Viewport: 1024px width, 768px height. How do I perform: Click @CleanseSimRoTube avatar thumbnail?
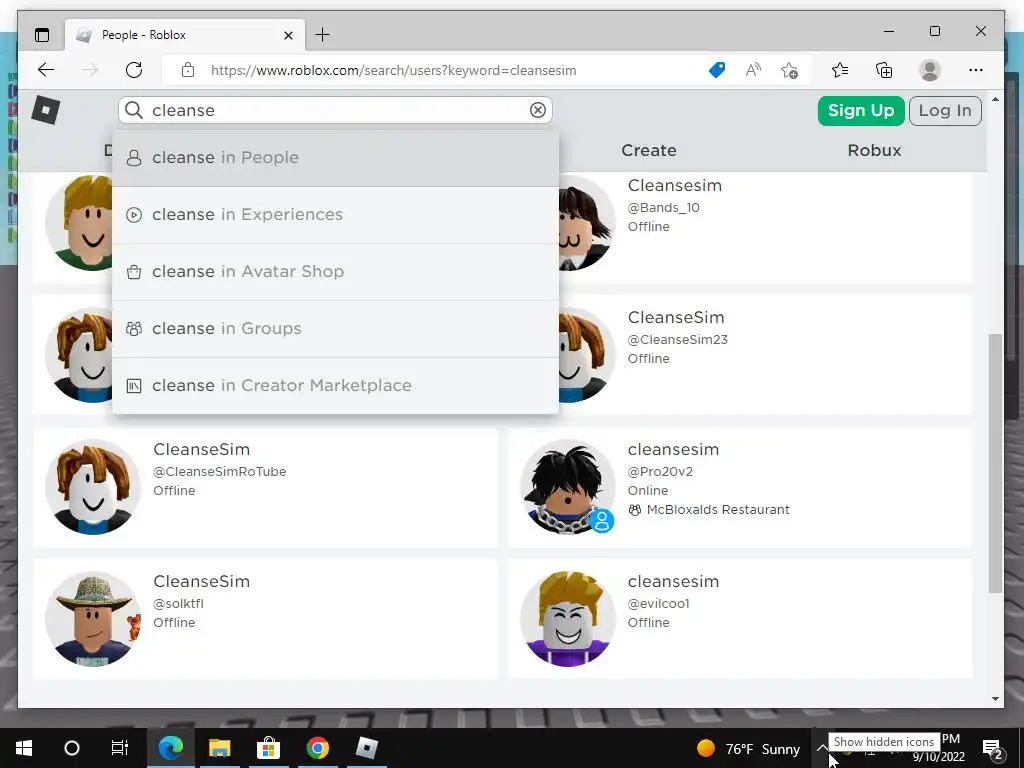pyautogui.click(x=93, y=487)
